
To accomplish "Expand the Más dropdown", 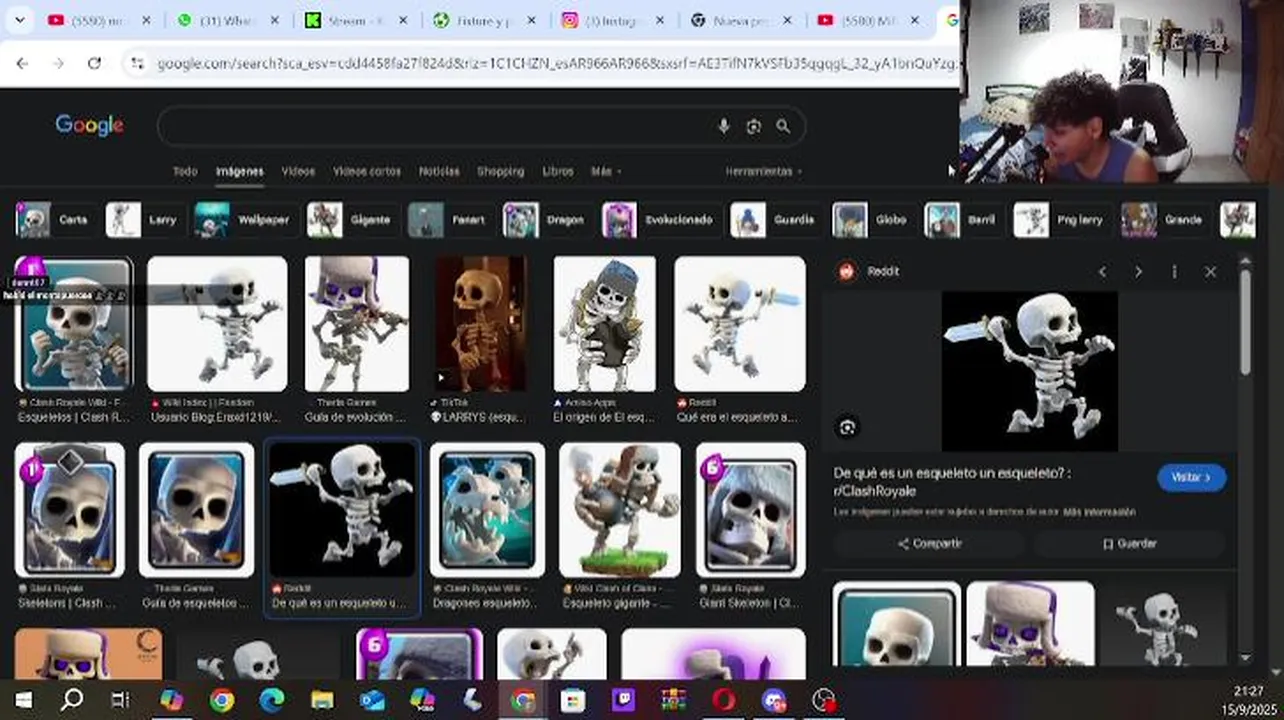I will tap(604, 171).
